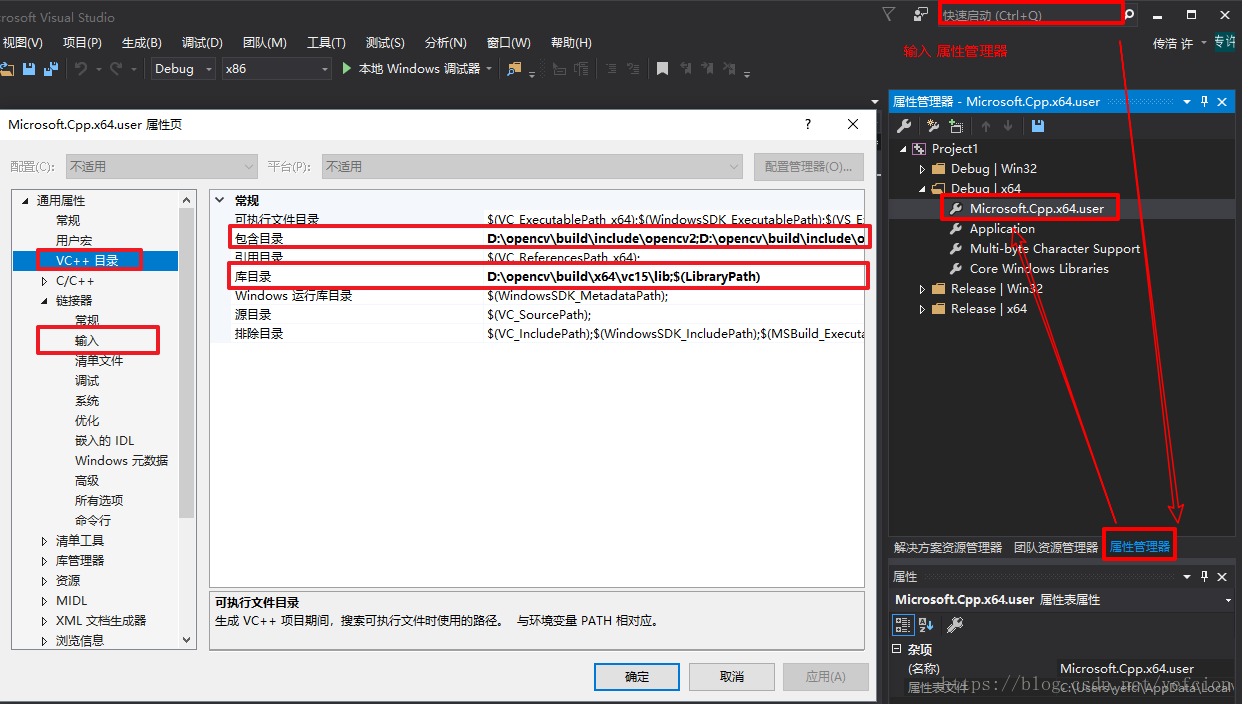The image size is (1242, 704).
Task: Close the 属性 panel with its X
Action: tap(1222, 577)
